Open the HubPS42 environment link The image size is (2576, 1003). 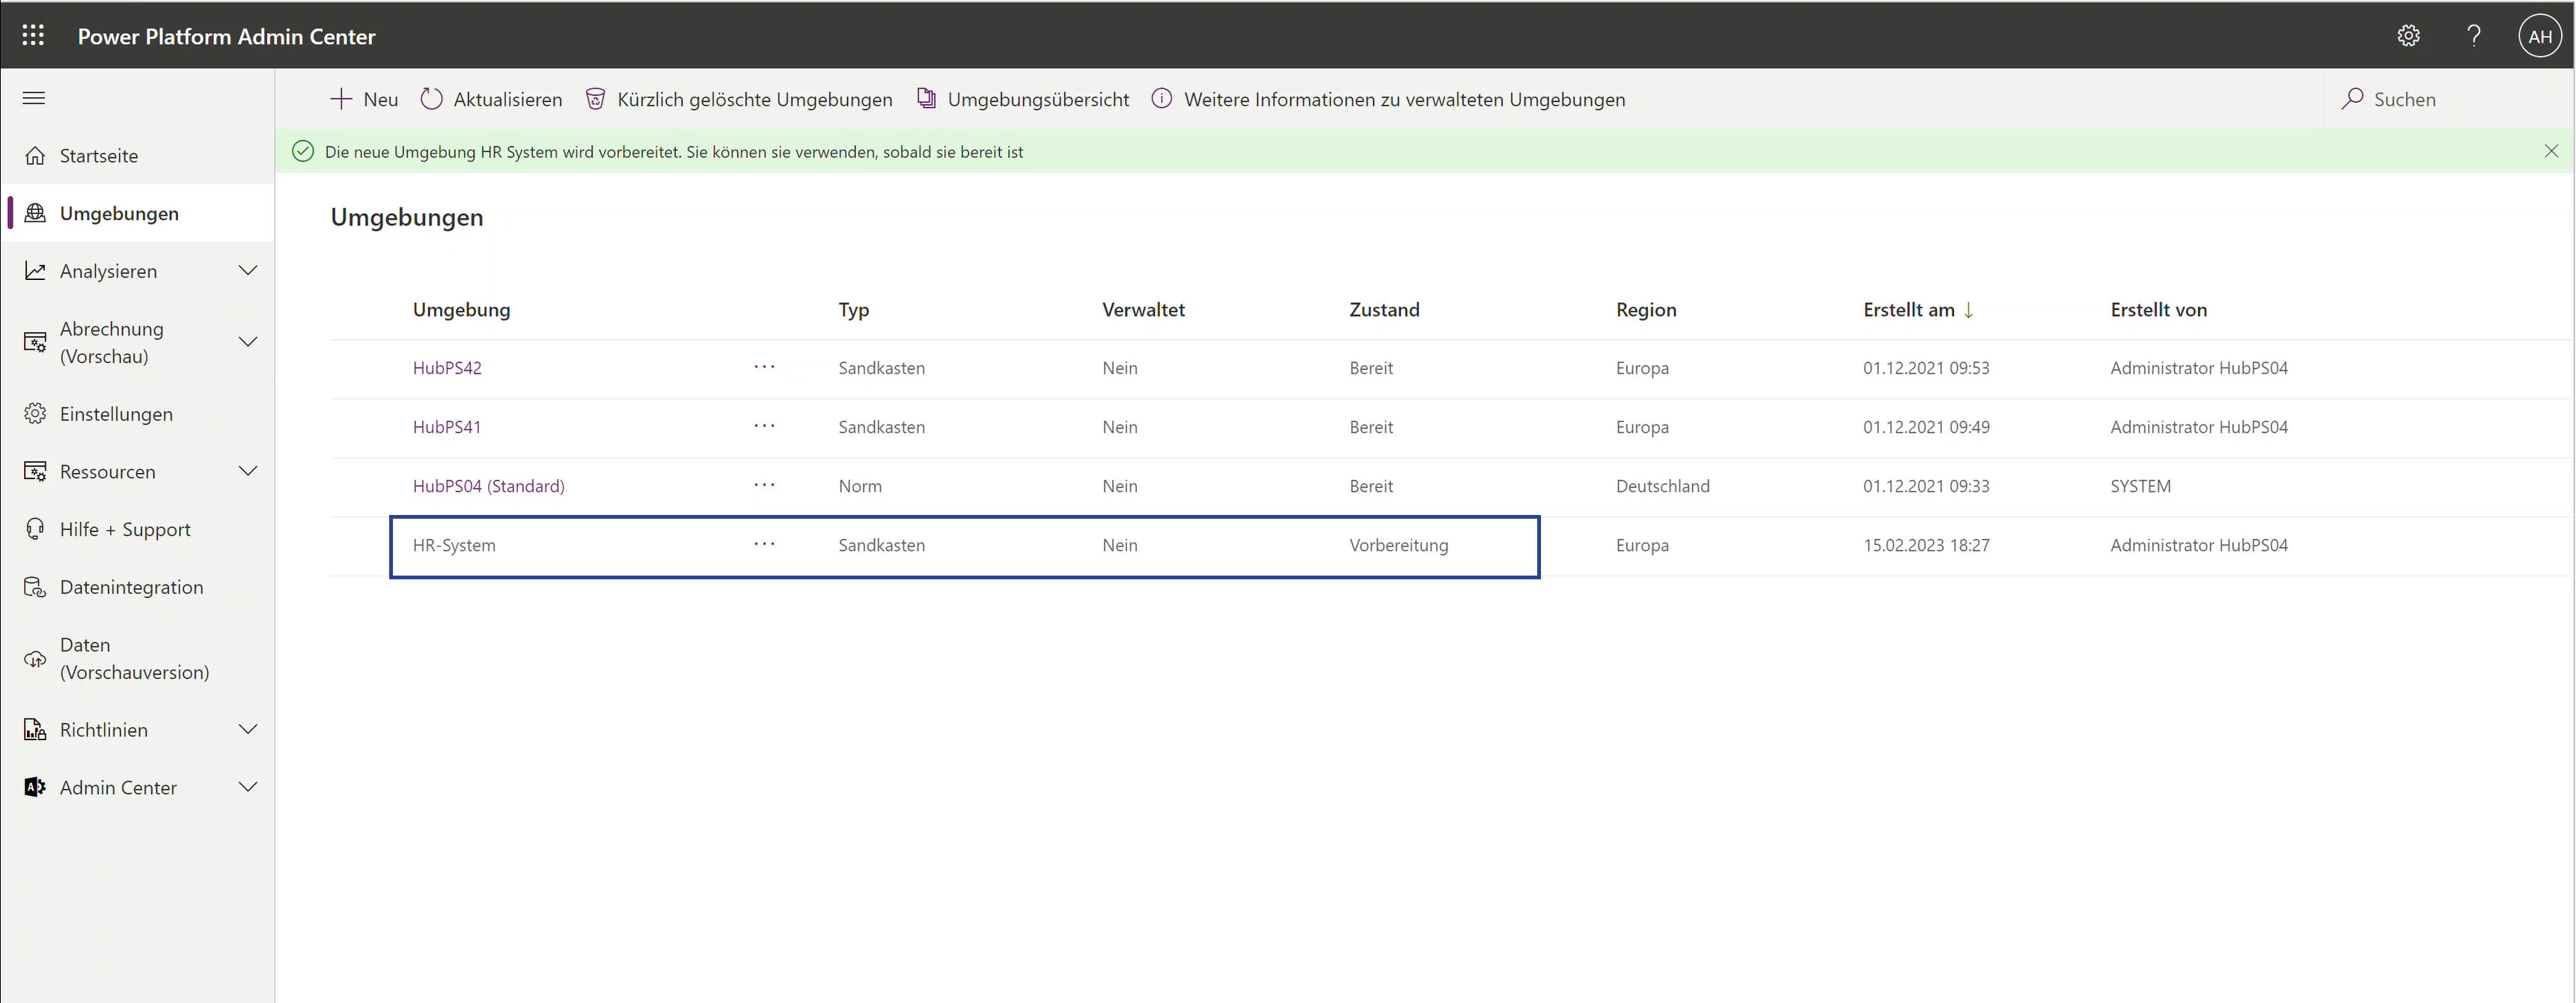pos(447,368)
